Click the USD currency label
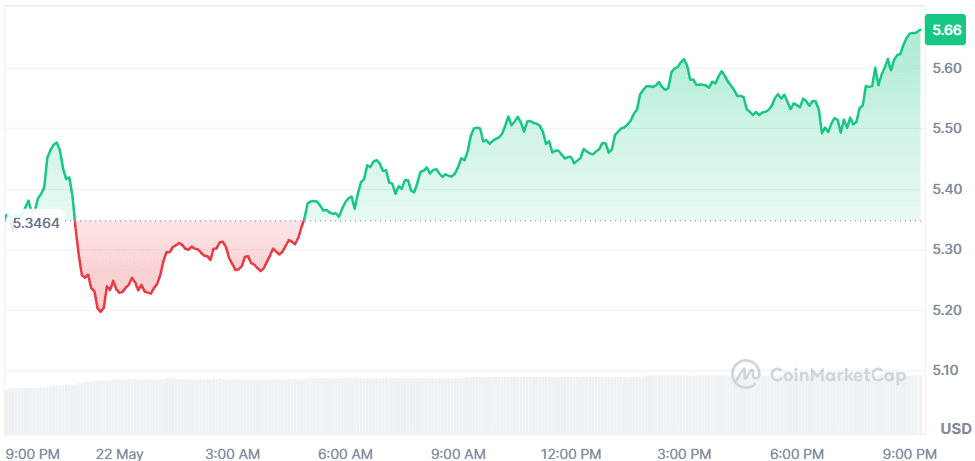The image size is (975, 461). 955,429
